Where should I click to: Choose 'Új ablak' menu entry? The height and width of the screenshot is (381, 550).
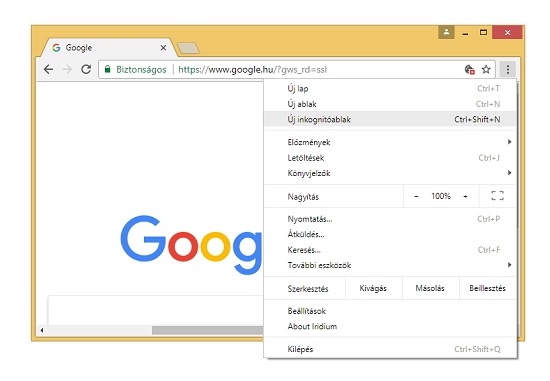390,104
